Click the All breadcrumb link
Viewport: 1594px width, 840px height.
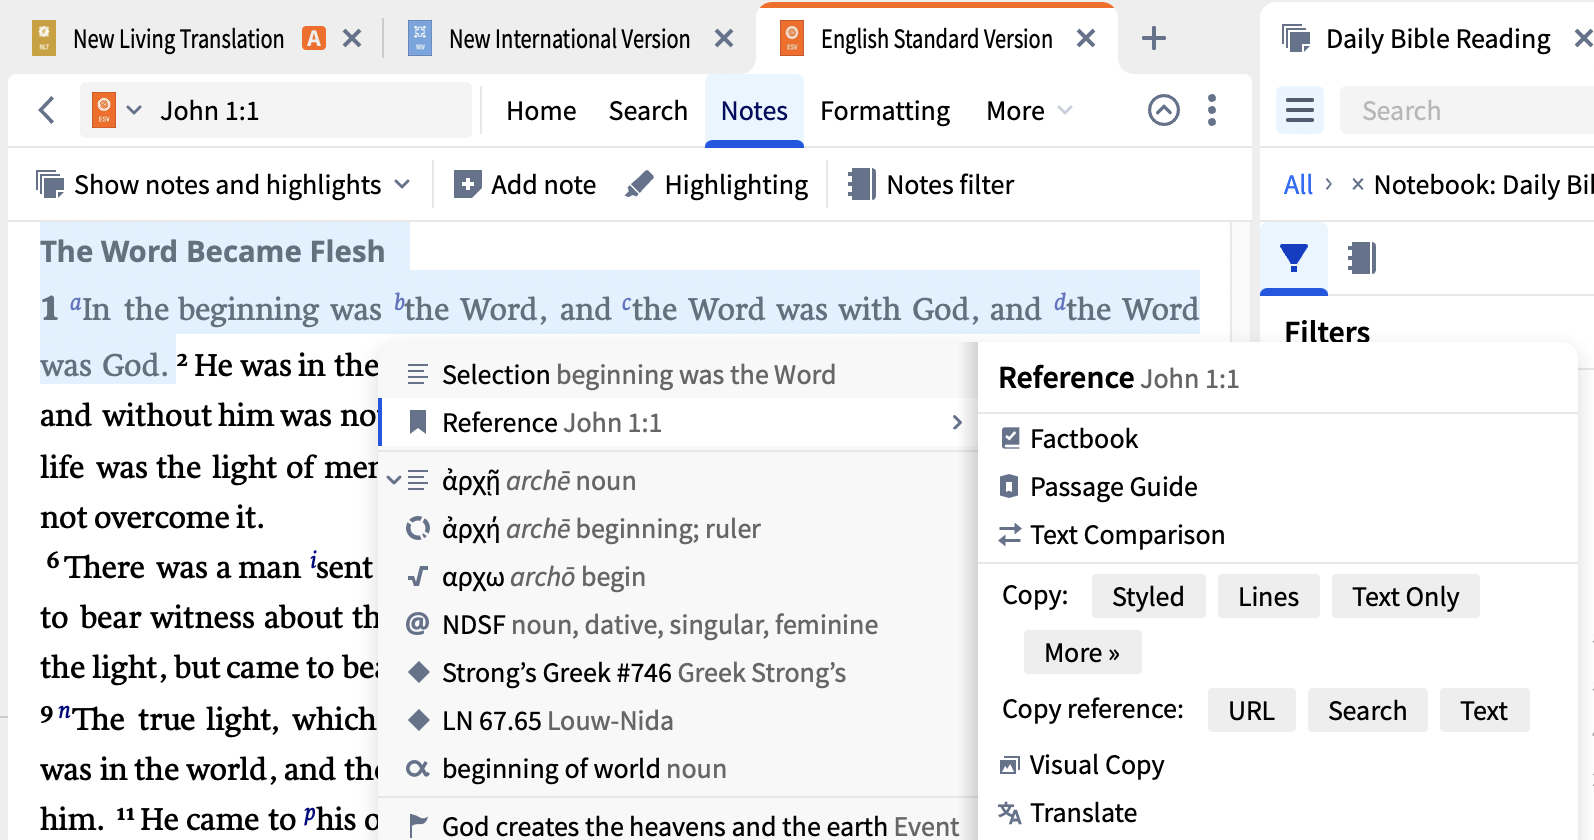coord(1298,185)
